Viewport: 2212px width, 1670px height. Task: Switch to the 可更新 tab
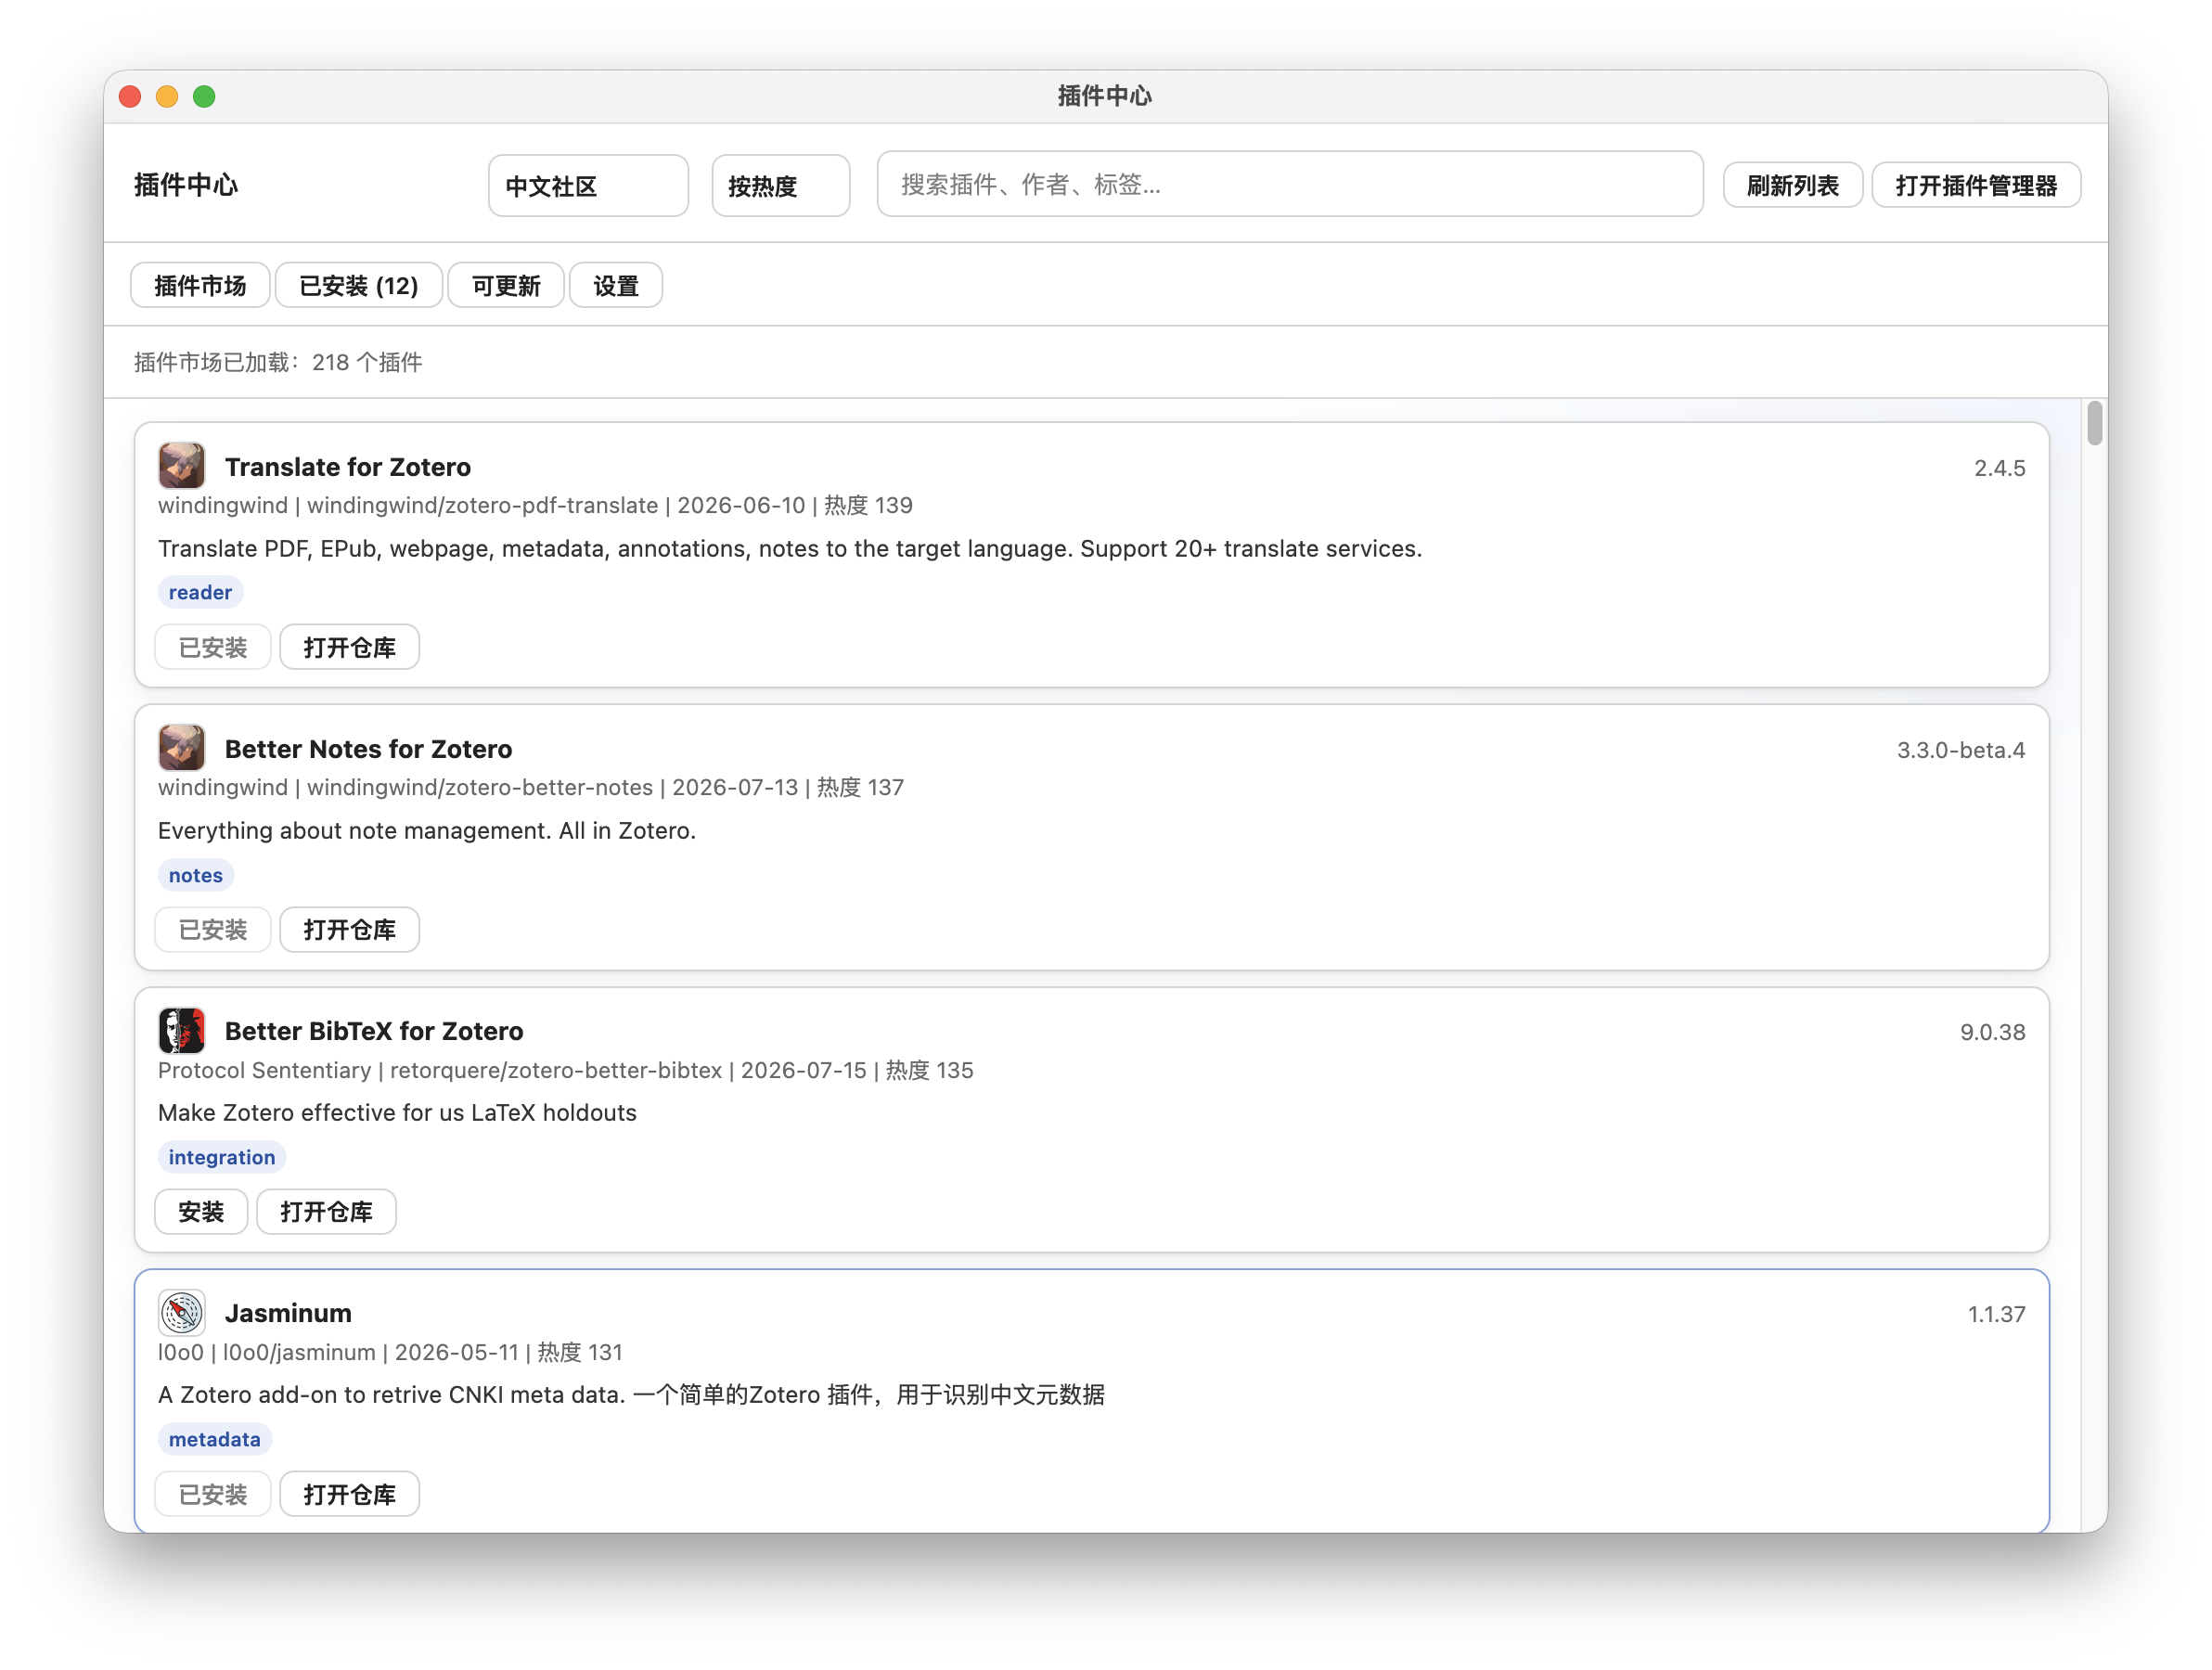[x=506, y=286]
